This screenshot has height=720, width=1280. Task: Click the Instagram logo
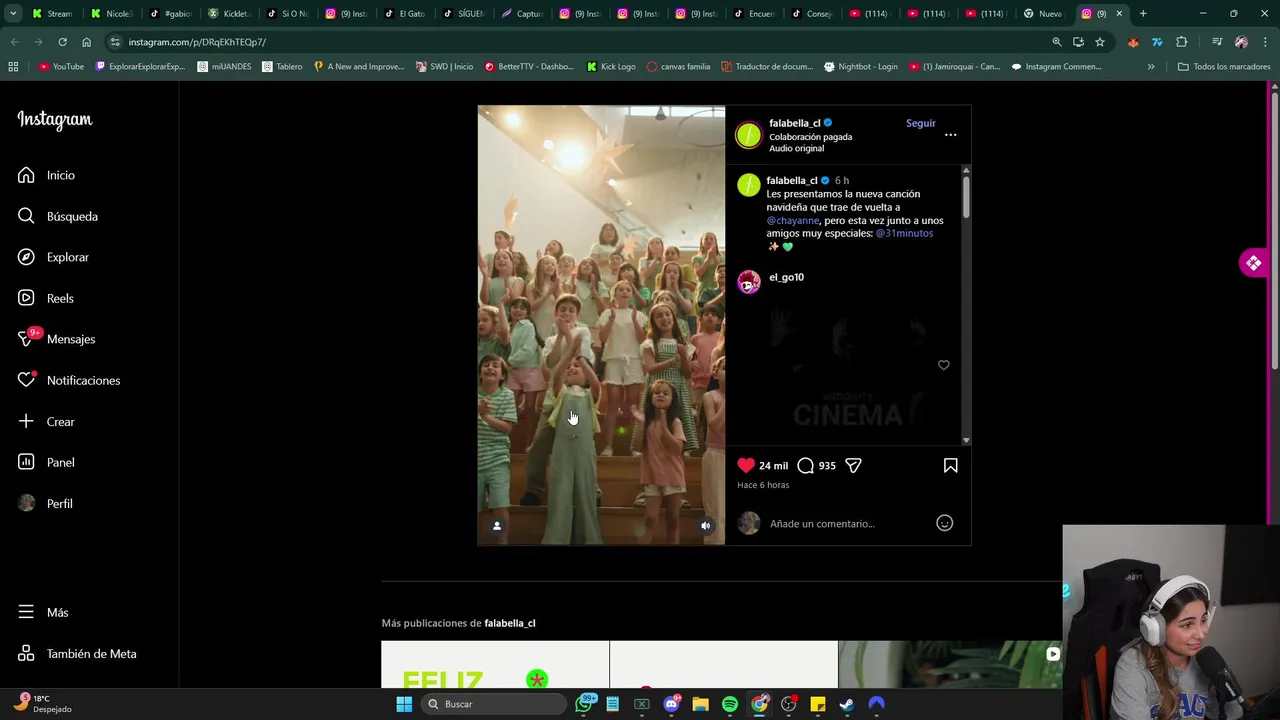[x=54, y=119]
